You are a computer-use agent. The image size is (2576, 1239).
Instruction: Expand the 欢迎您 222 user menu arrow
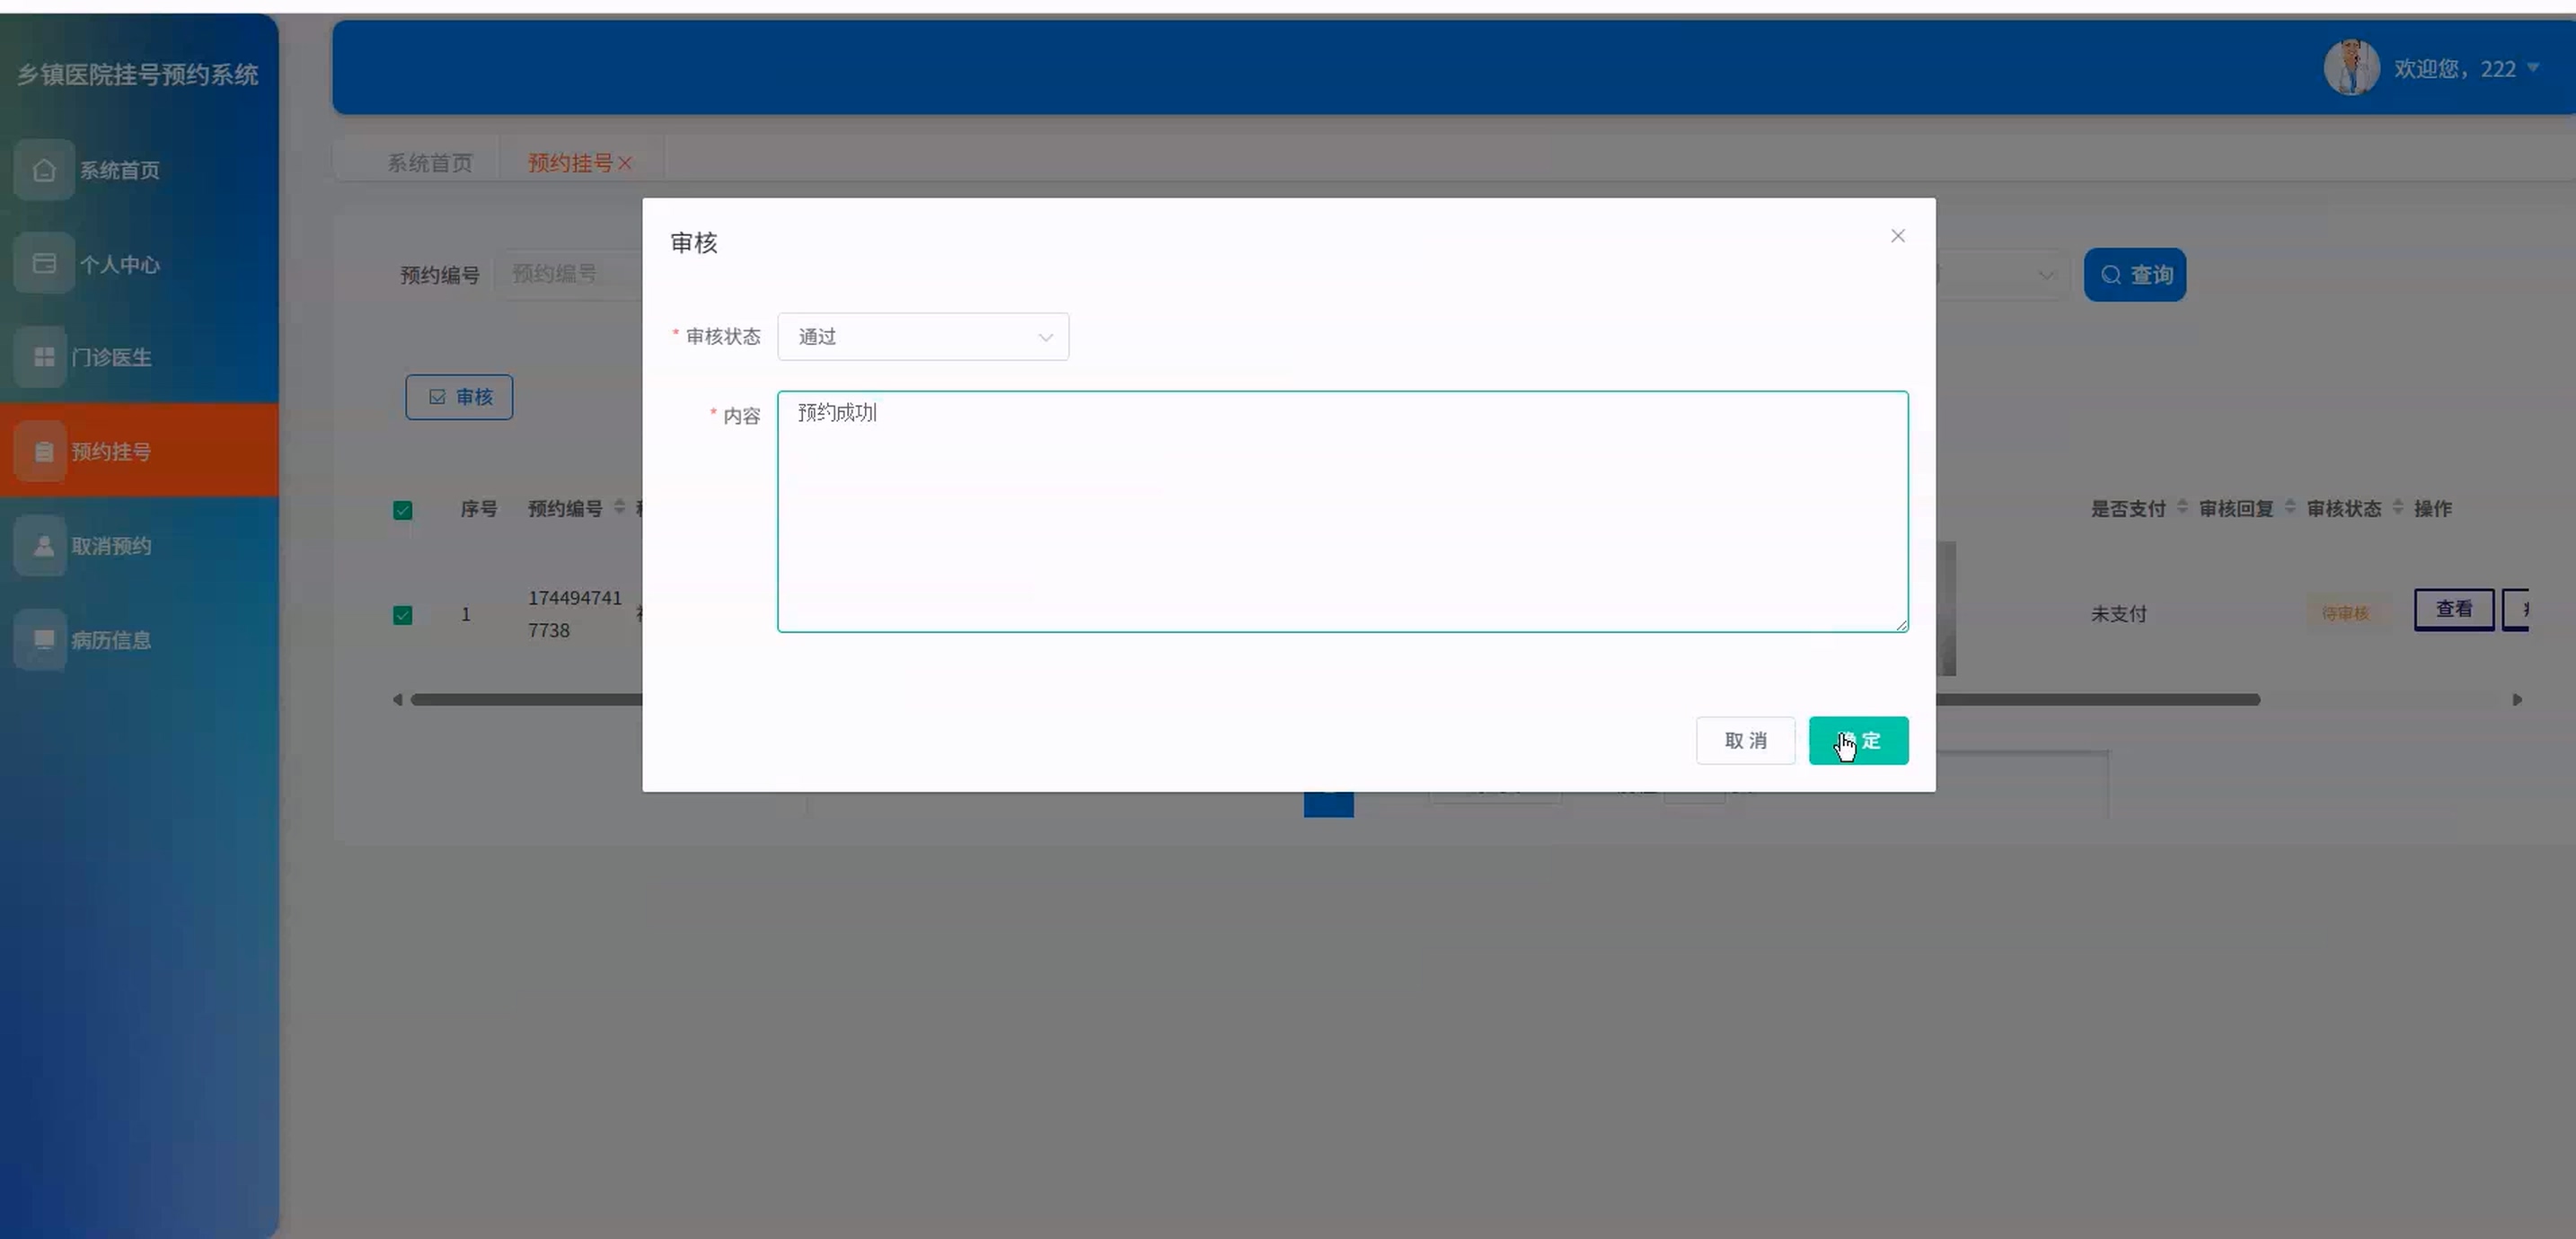[2533, 68]
